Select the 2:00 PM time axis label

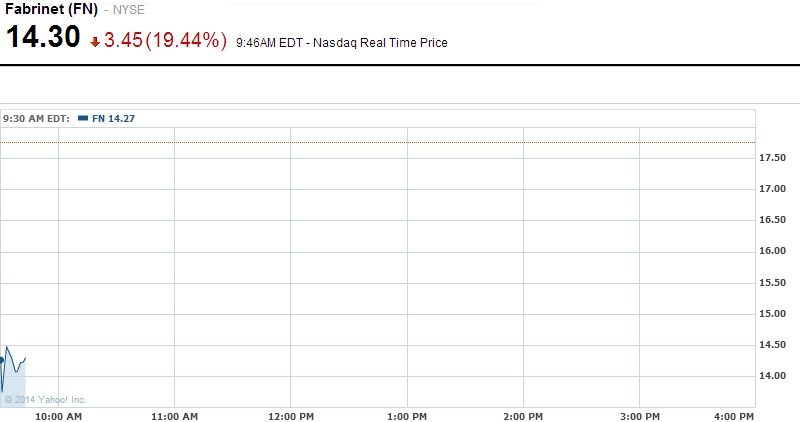[522, 414]
